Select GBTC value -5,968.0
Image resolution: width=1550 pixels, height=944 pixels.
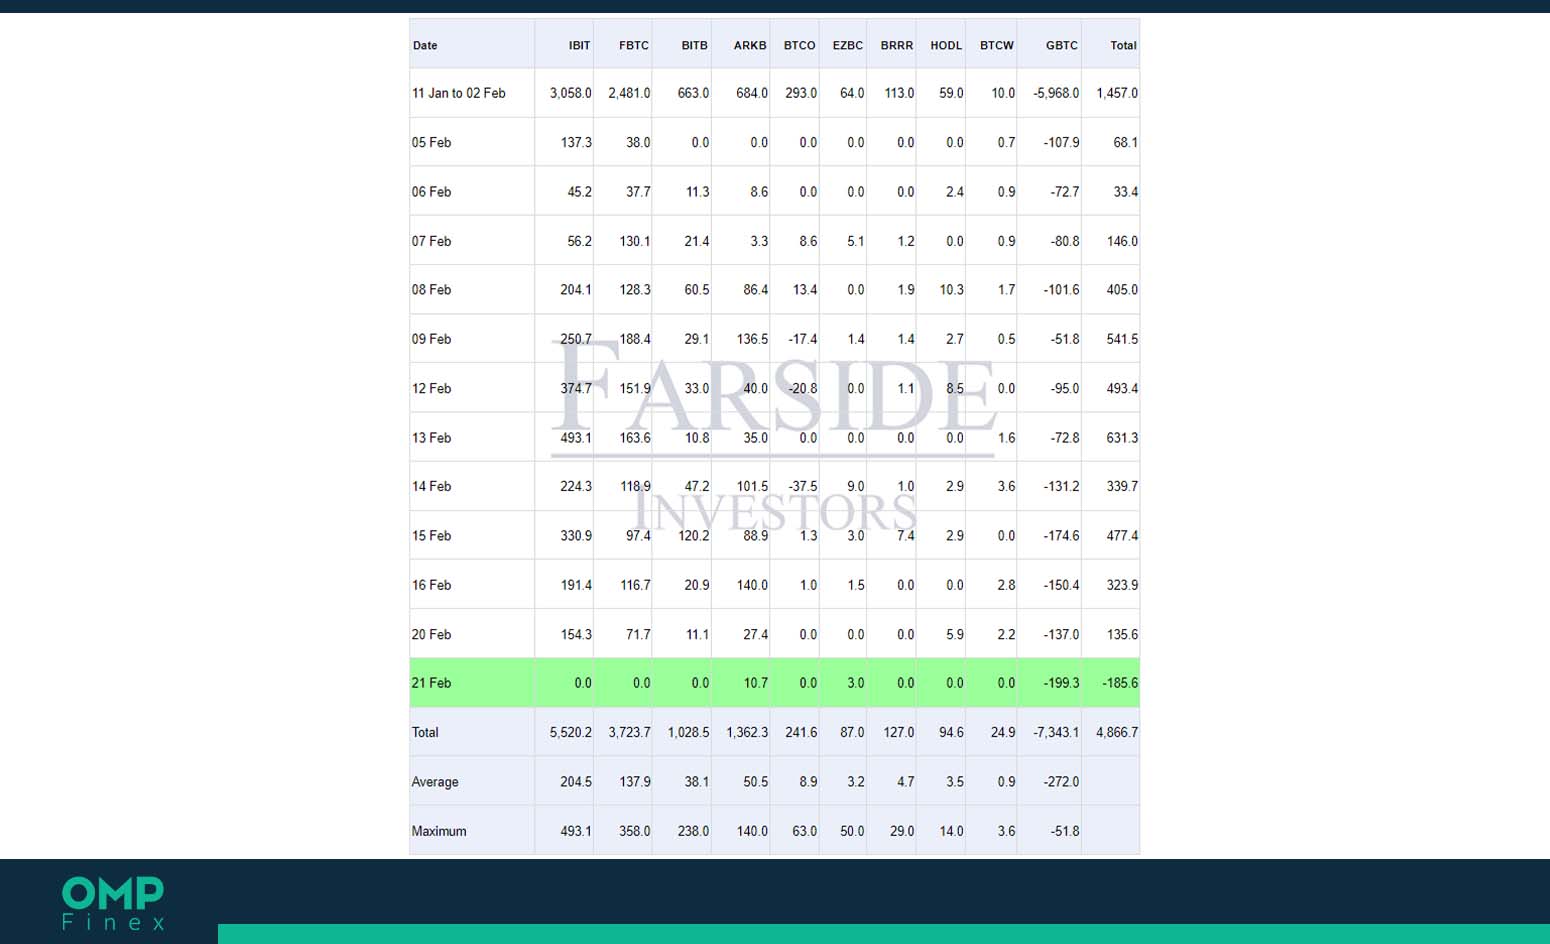tap(1056, 93)
